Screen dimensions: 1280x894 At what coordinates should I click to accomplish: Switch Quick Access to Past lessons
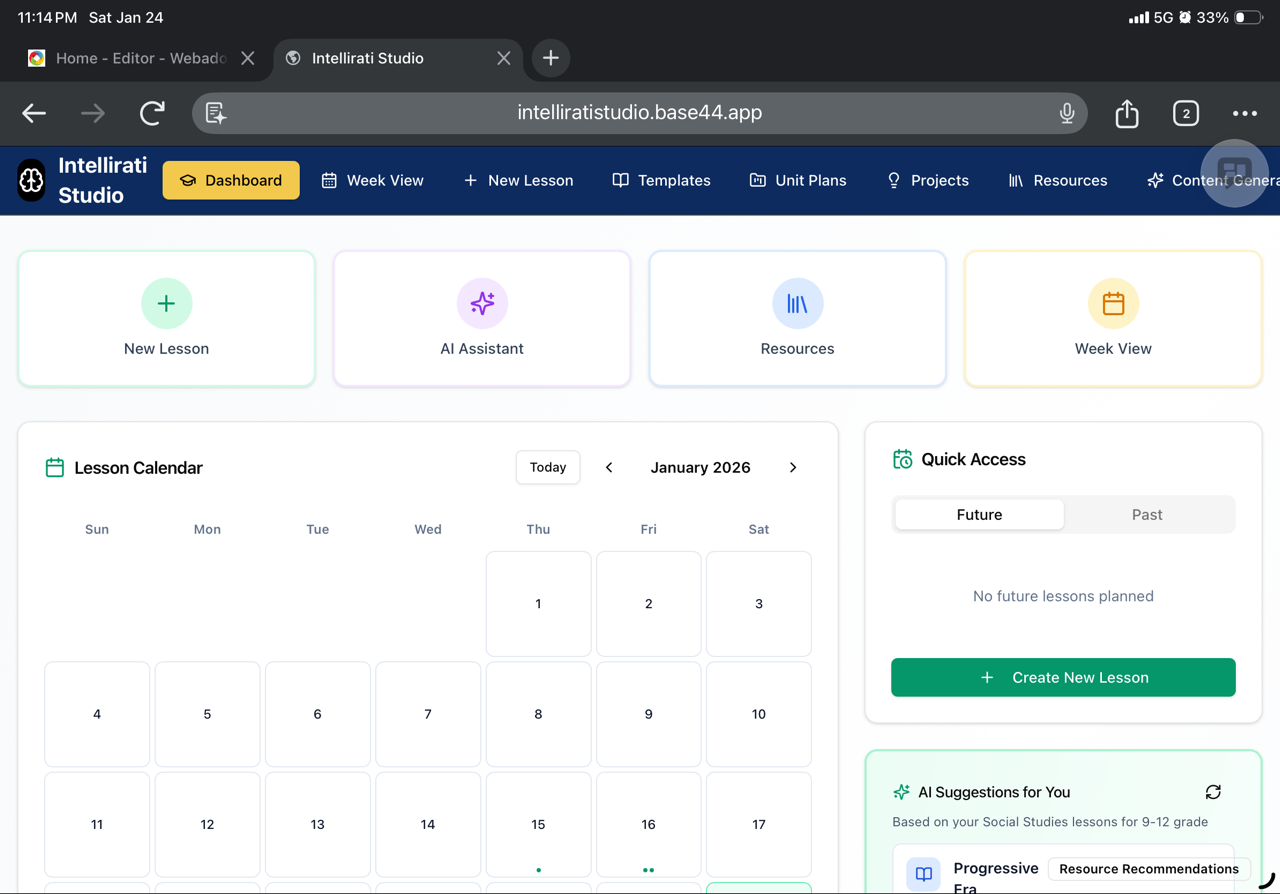coord(1147,515)
